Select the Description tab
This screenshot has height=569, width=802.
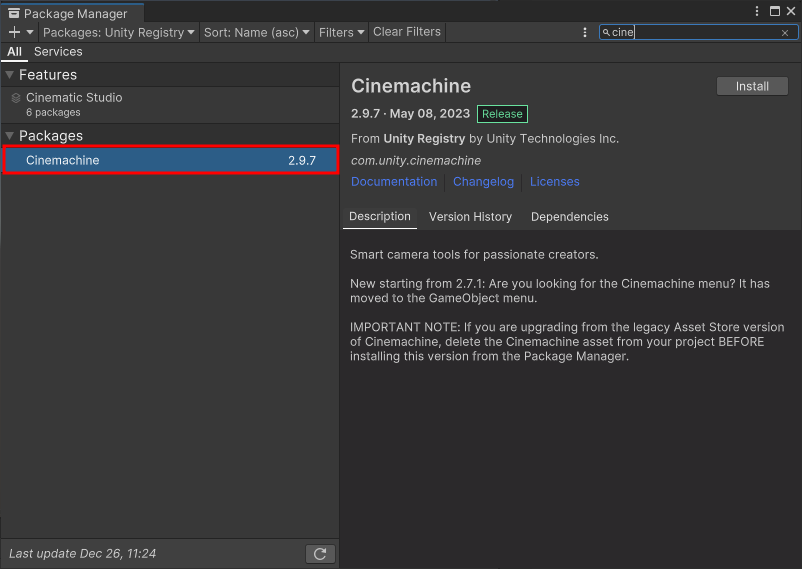(x=380, y=216)
